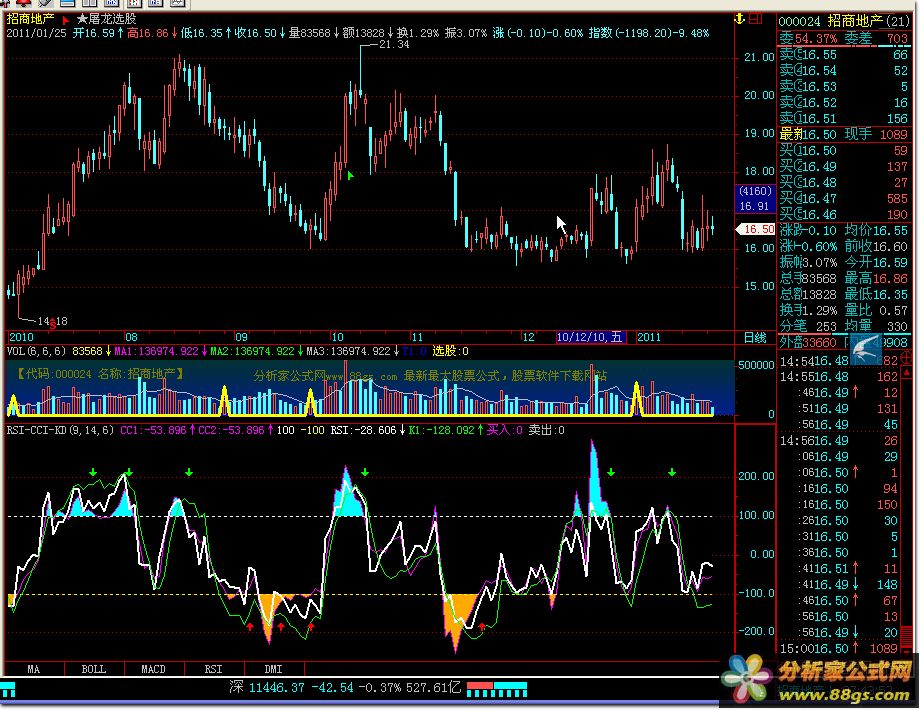The width and height of the screenshot is (921, 710).
Task: Click the 买1 16.50 order row with volume 59
Action: pos(843,150)
